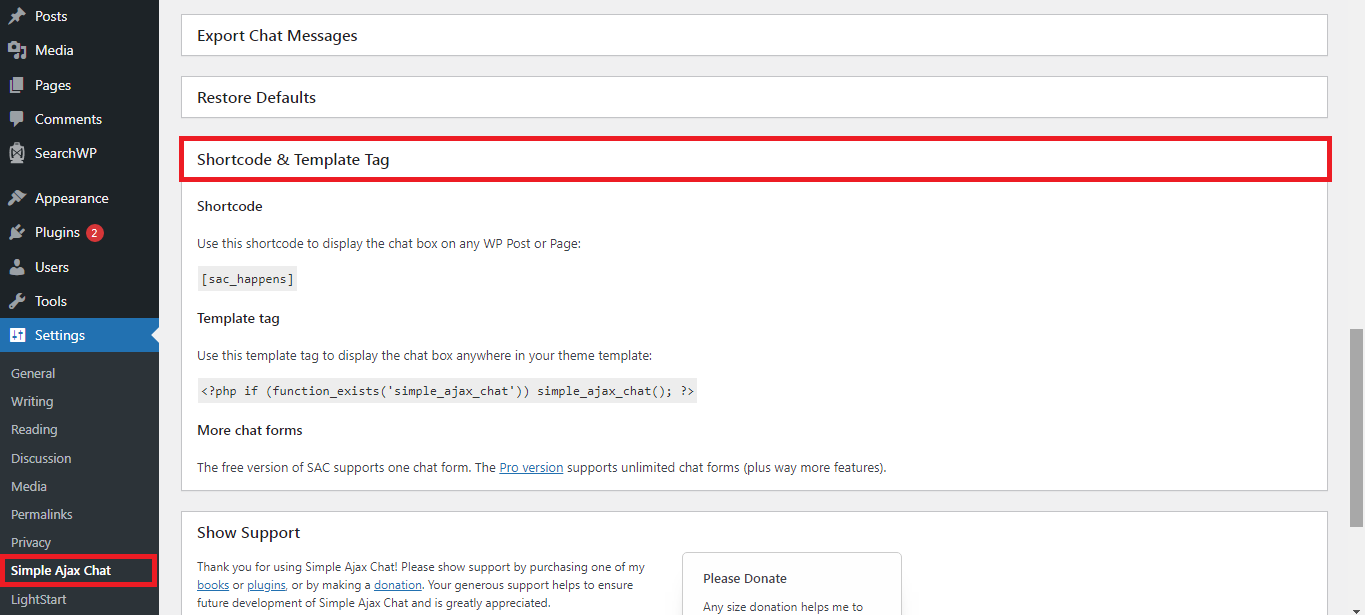1365x615 pixels.
Task: Click the Posts pin icon
Action: tap(17, 16)
